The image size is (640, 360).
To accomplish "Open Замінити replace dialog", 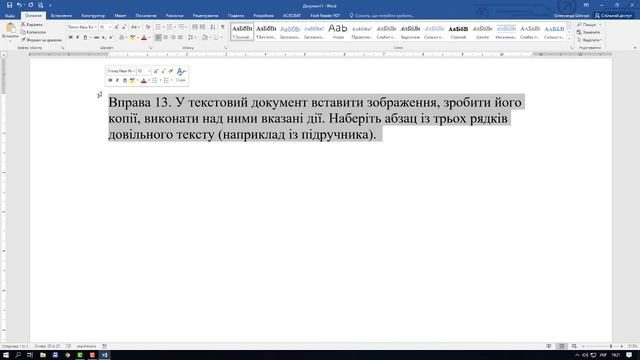I will click(588, 32).
